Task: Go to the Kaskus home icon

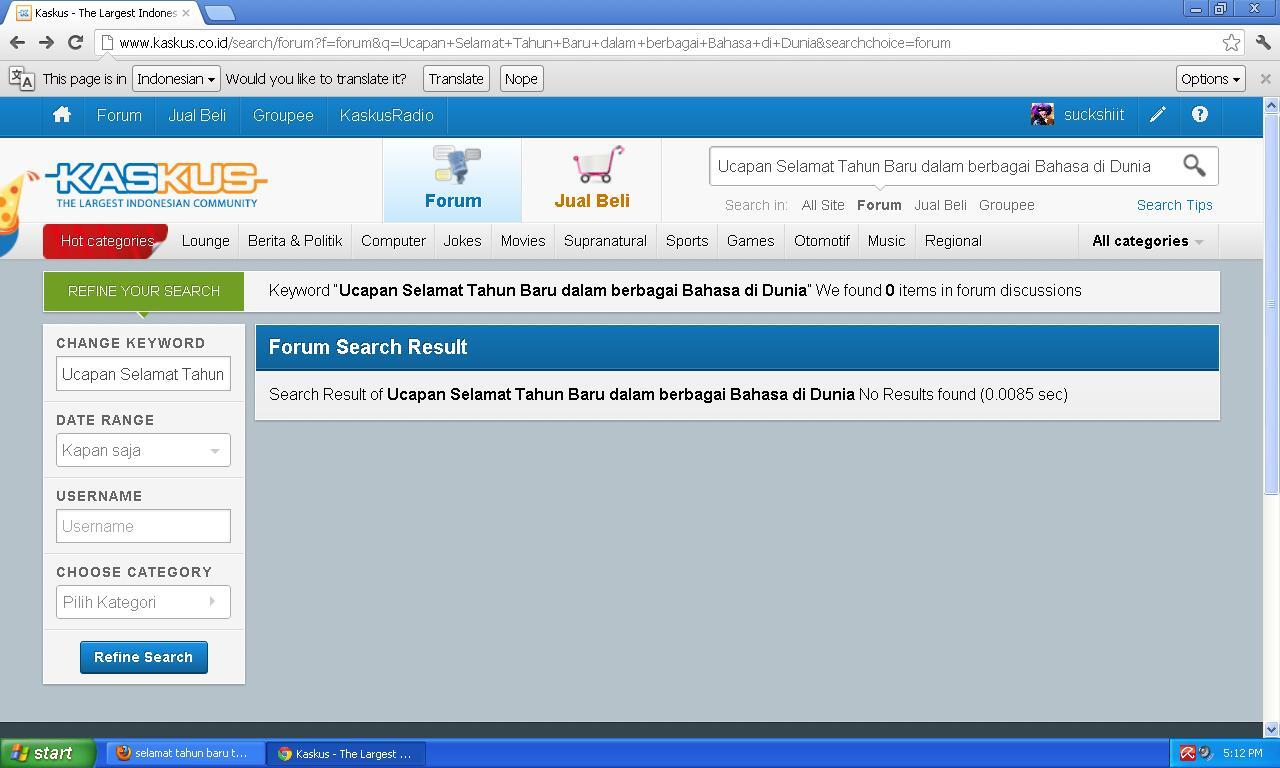Action: [x=62, y=115]
